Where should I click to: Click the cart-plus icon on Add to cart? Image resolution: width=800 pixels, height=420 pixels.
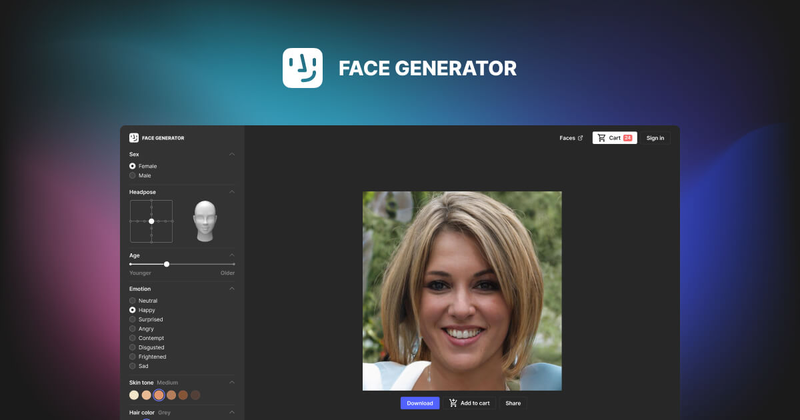453,403
